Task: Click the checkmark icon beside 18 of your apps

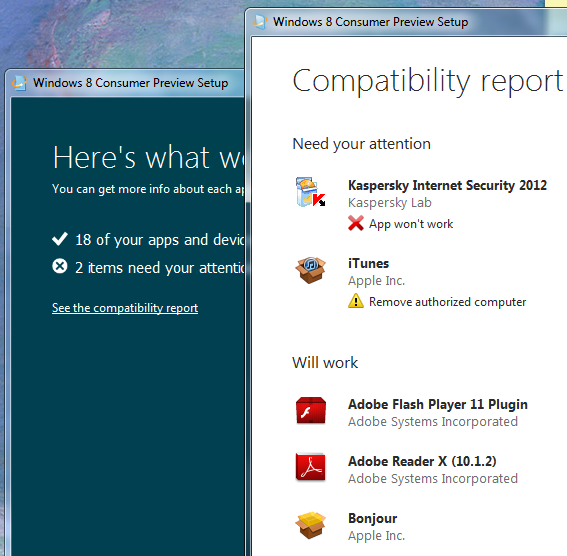Action: [x=60, y=239]
